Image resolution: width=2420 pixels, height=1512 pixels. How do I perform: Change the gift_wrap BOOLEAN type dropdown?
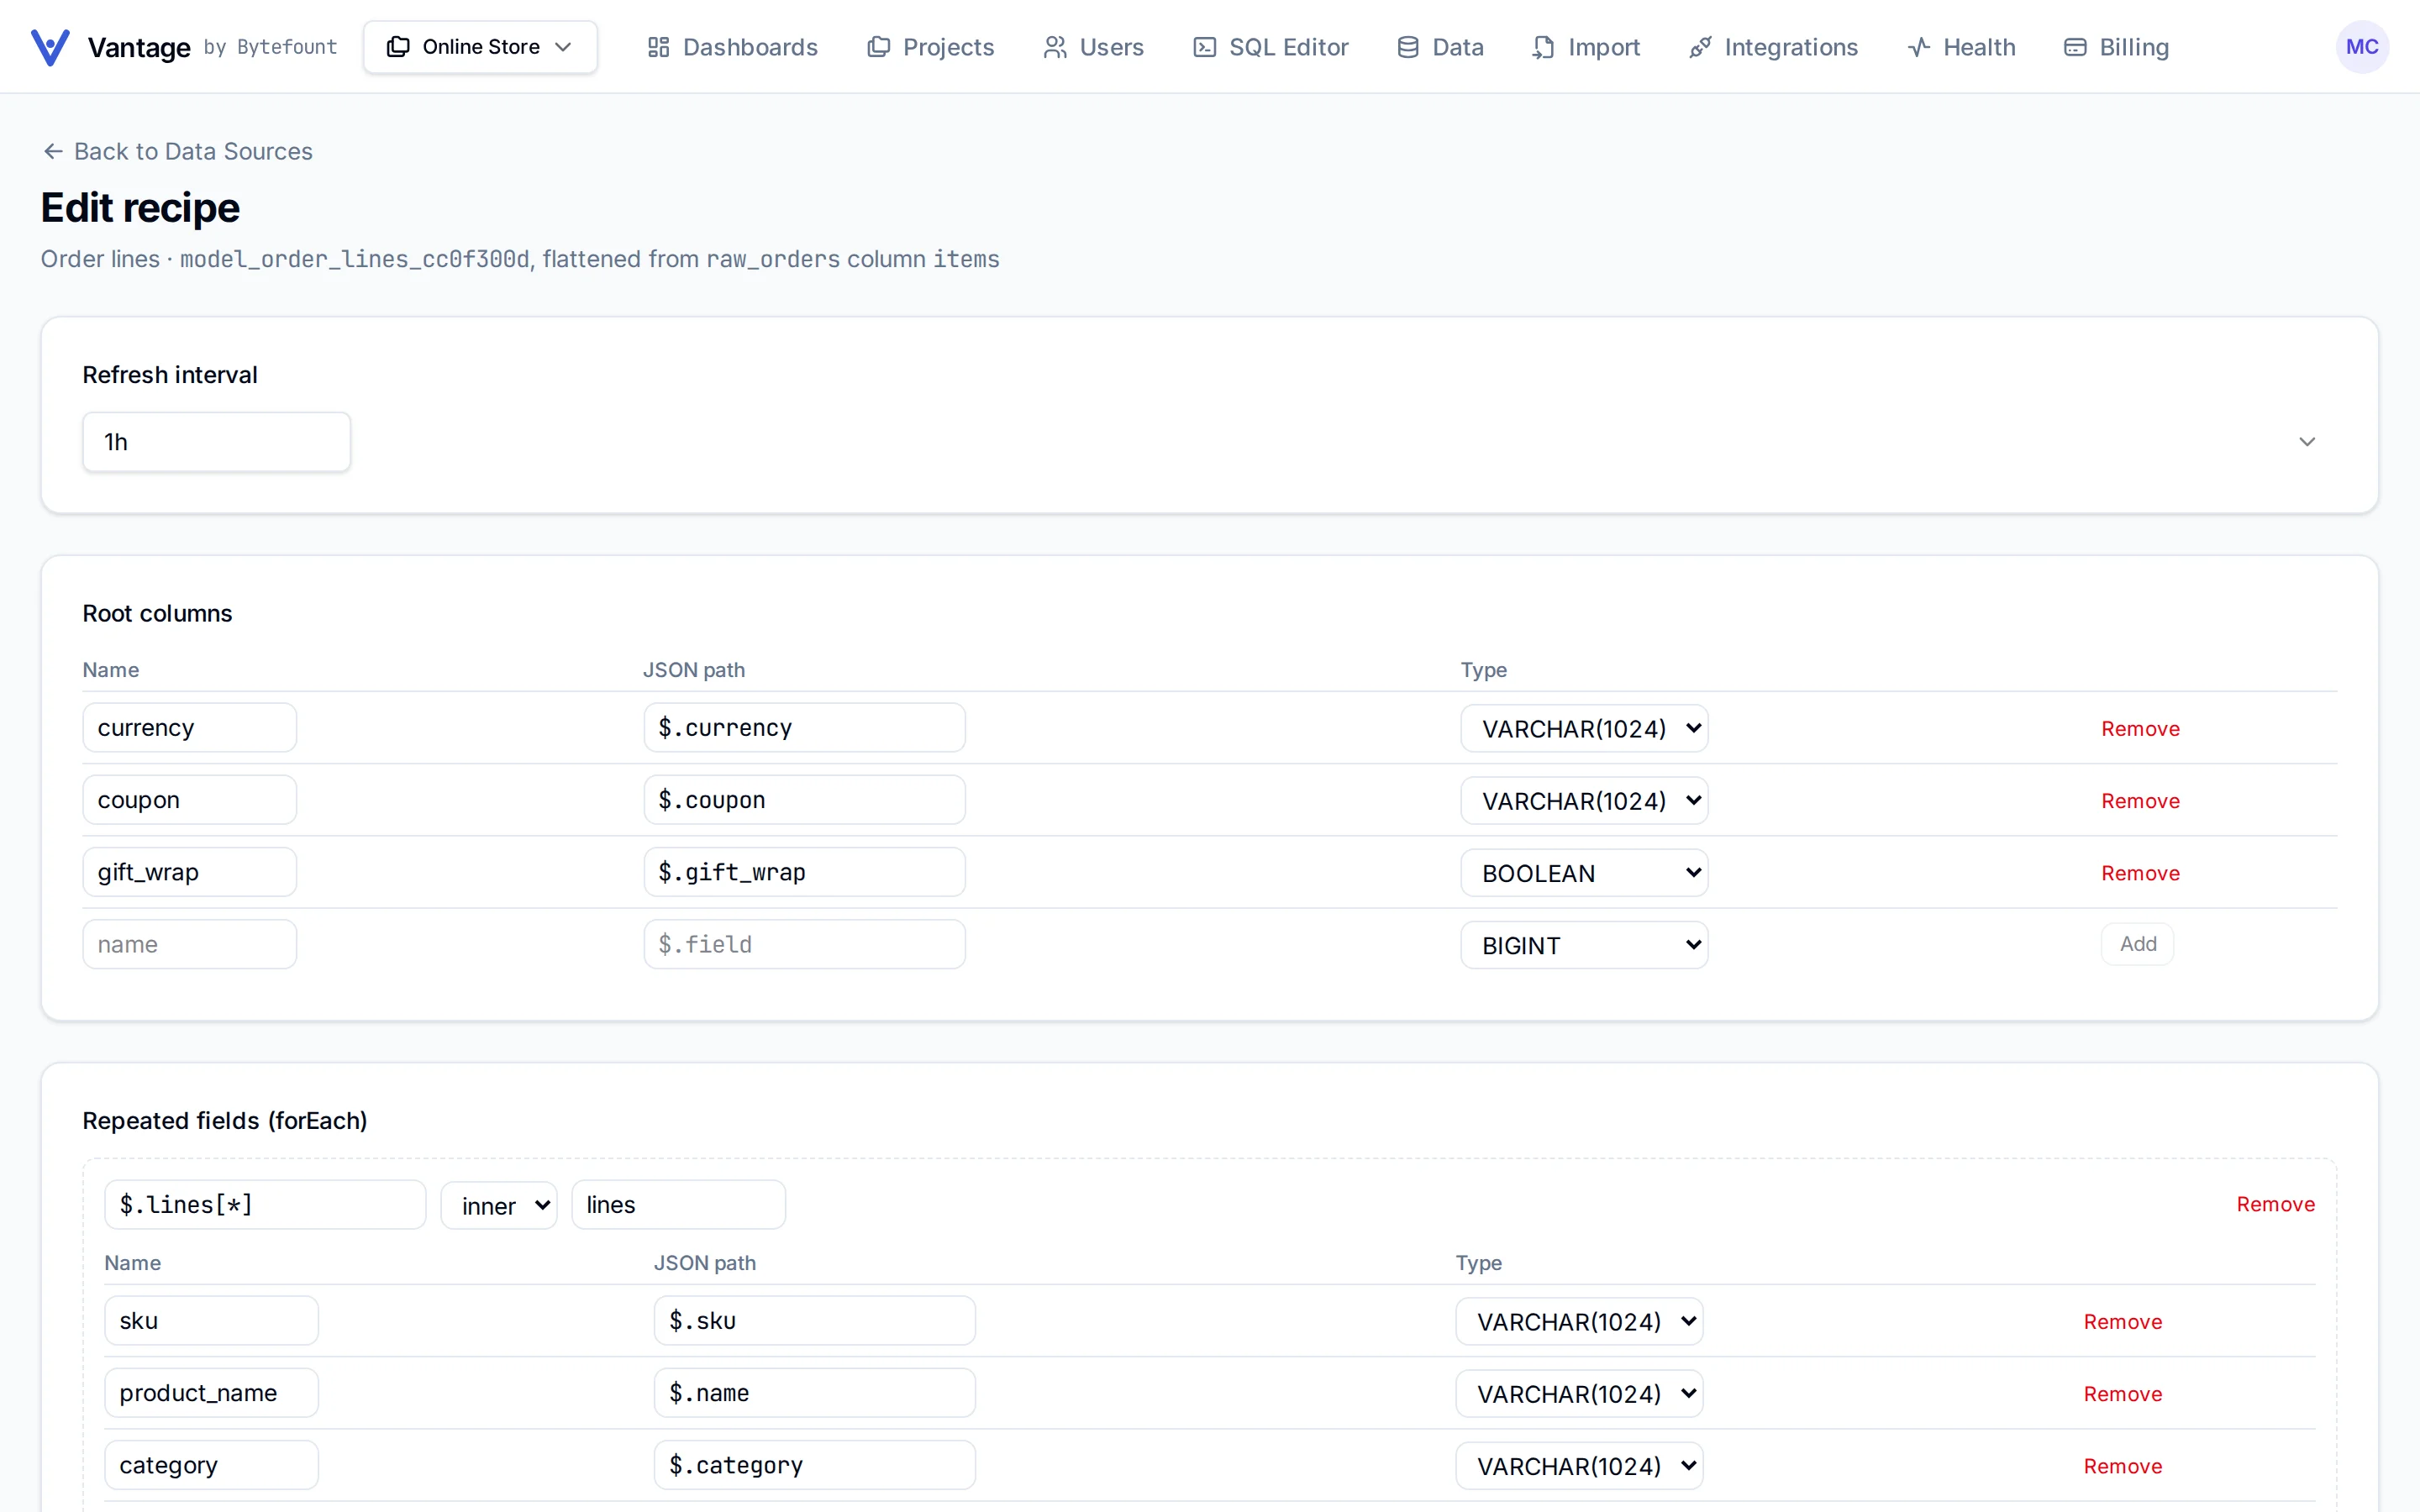click(1584, 872)
